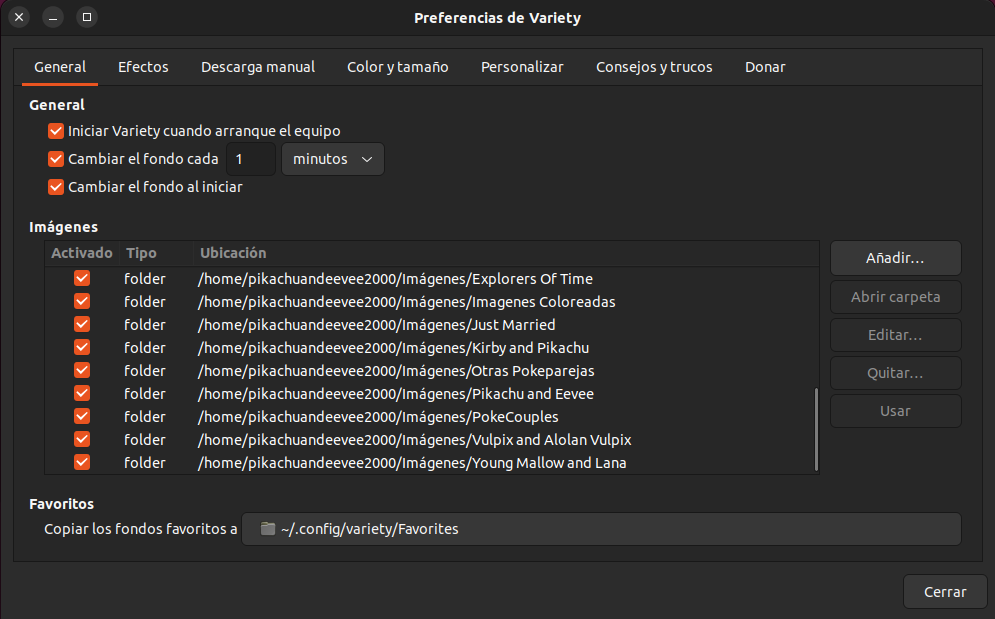995x619 pixels.
Task: Open the Descarga manual tab
Action: (x=258, y=67)
